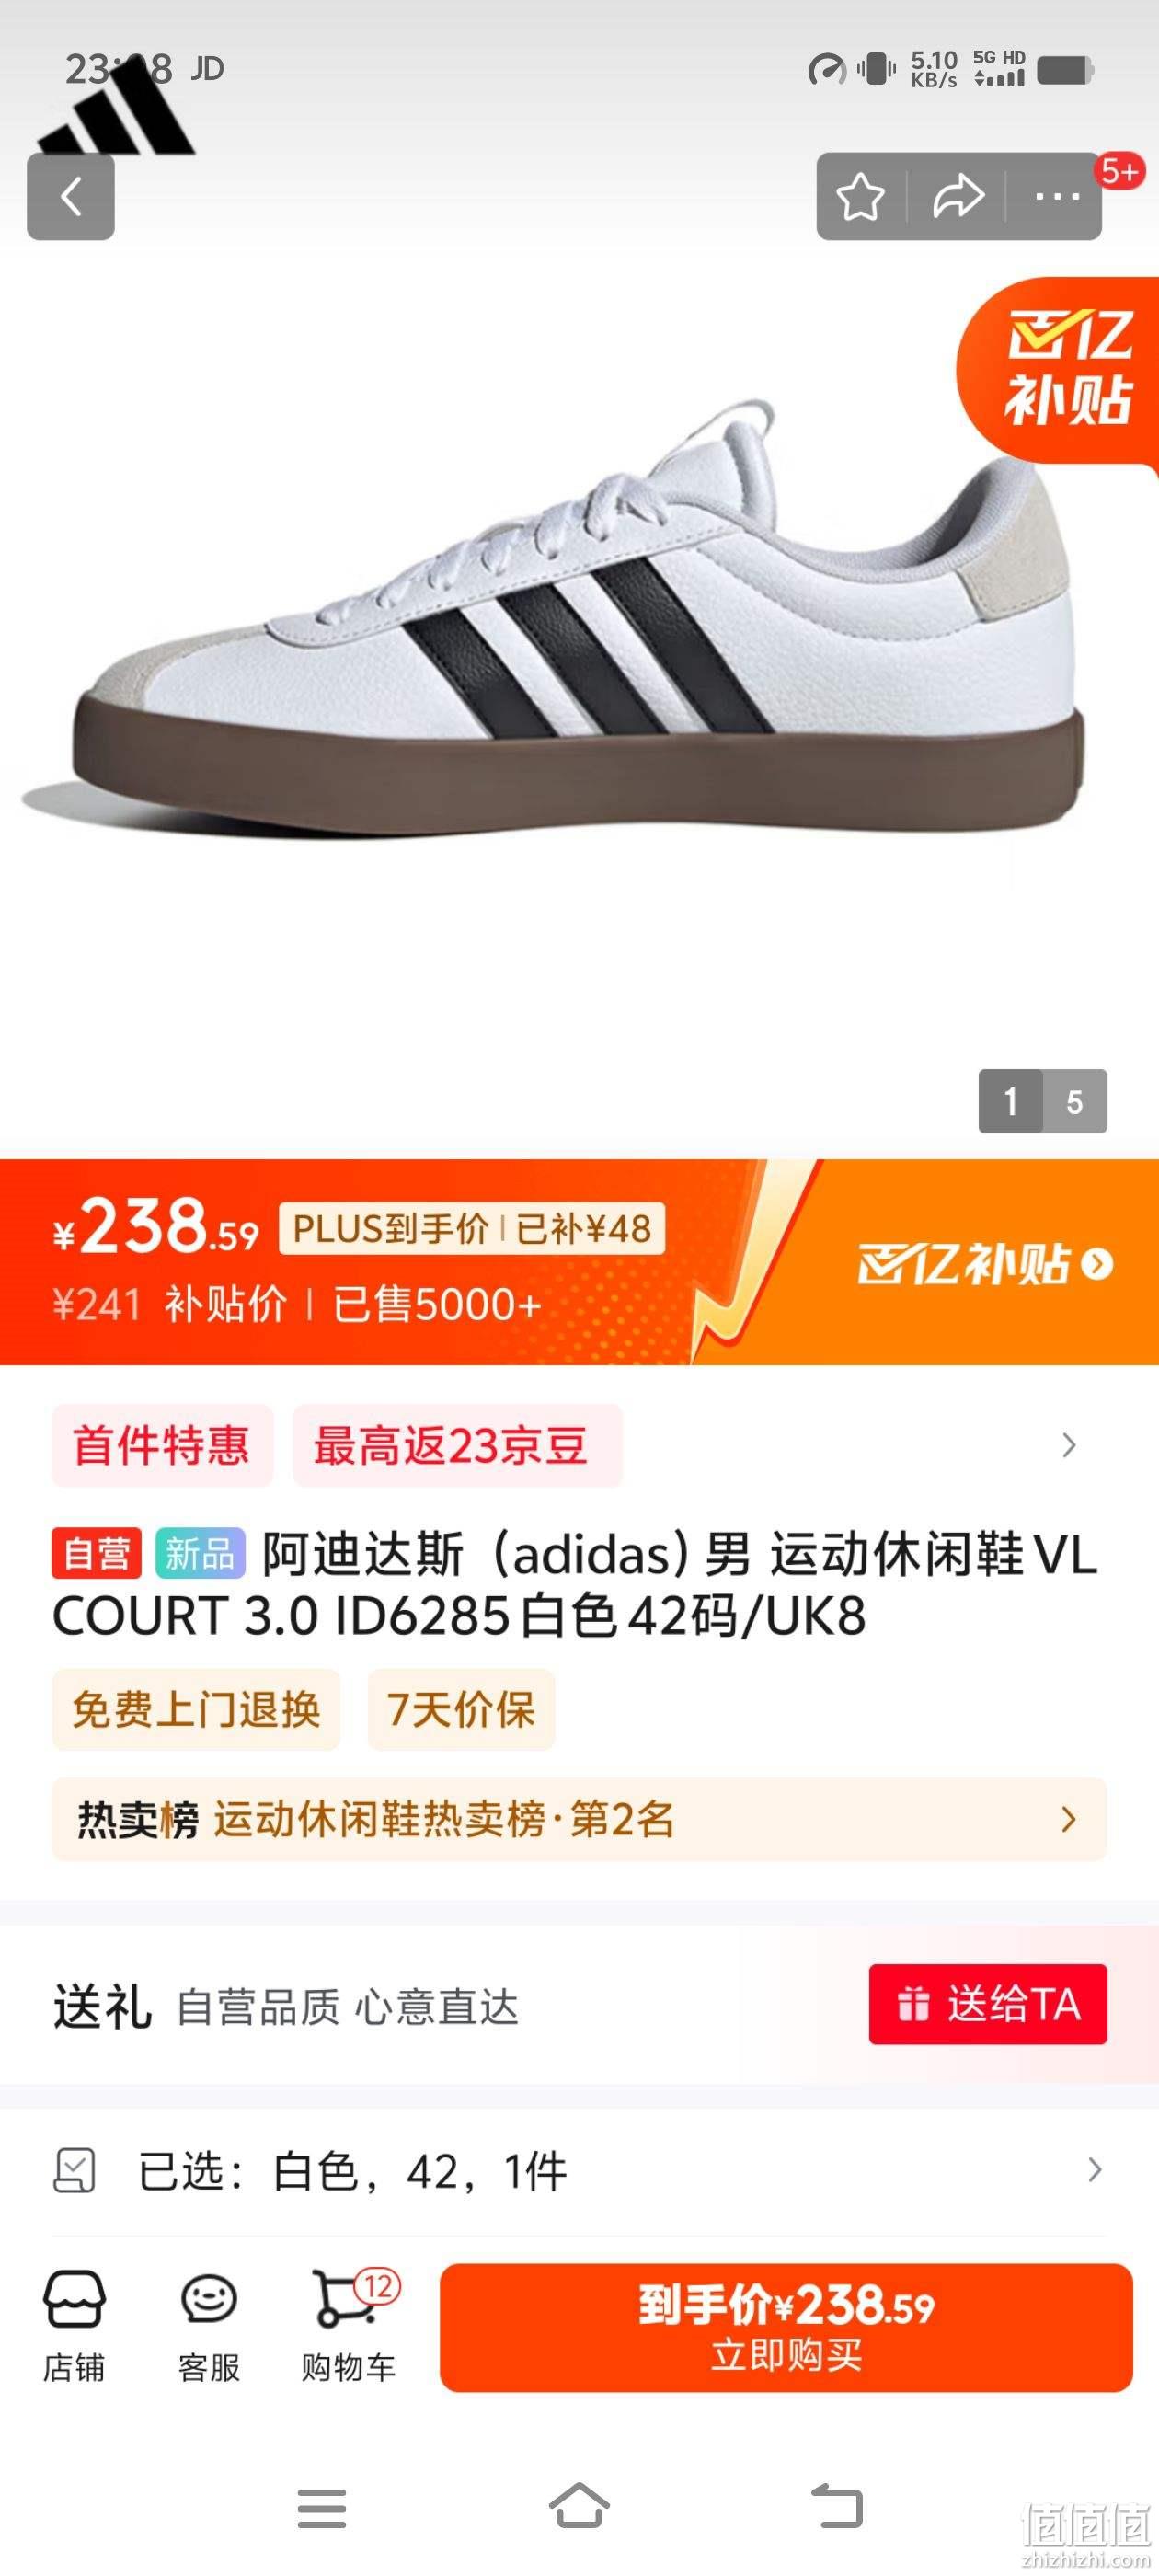Tap the Android recent apps menu button

(x=321, y=2508)
